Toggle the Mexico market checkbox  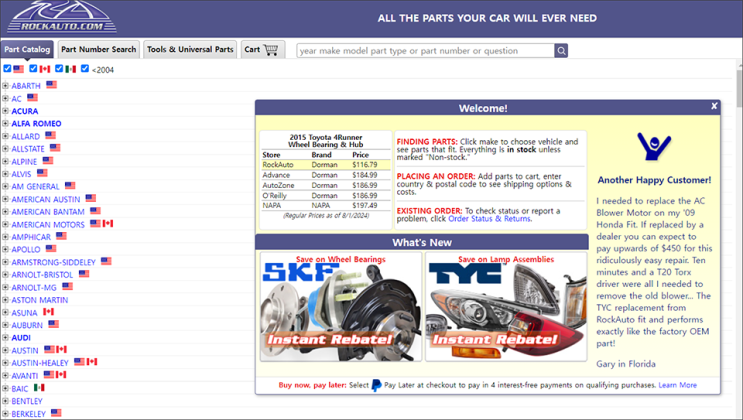59,69
